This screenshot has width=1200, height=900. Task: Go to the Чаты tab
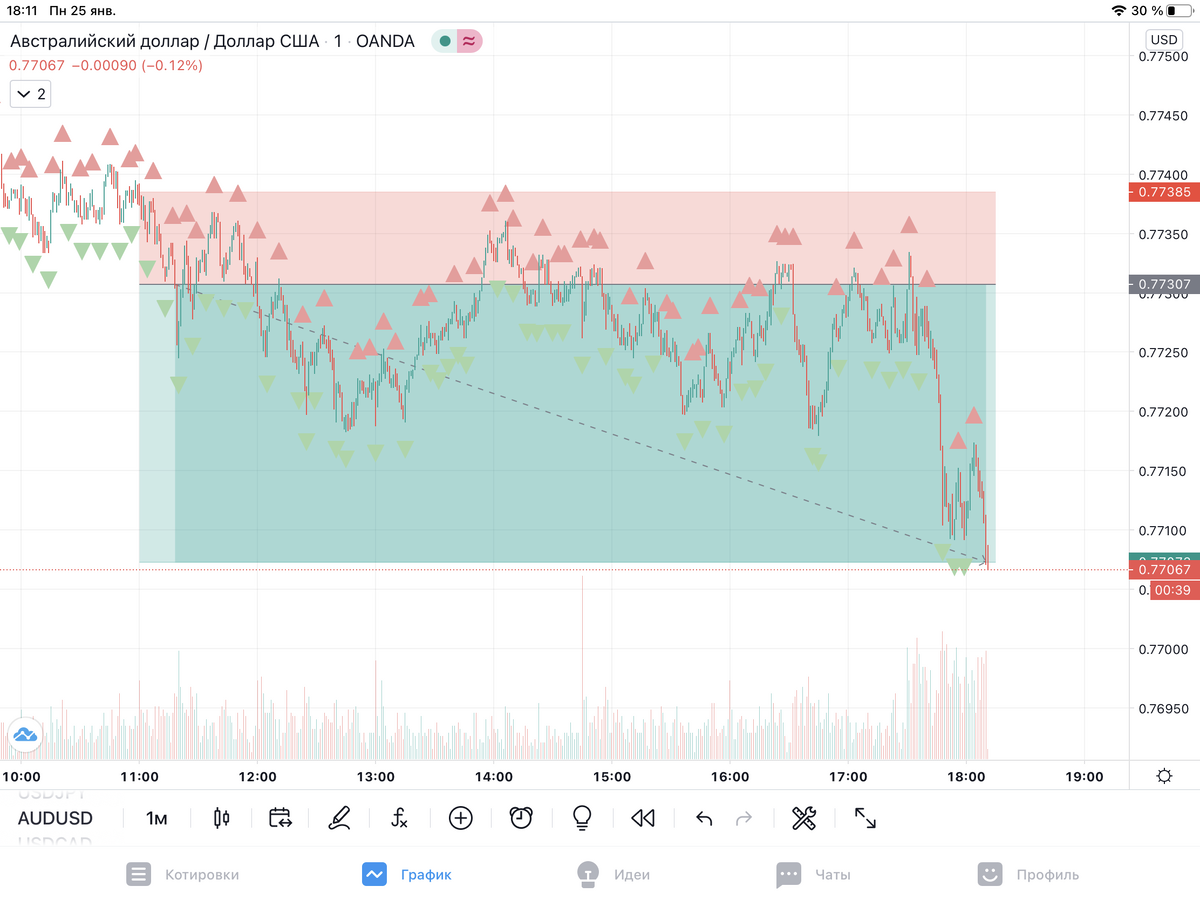(x=813, y=874)
